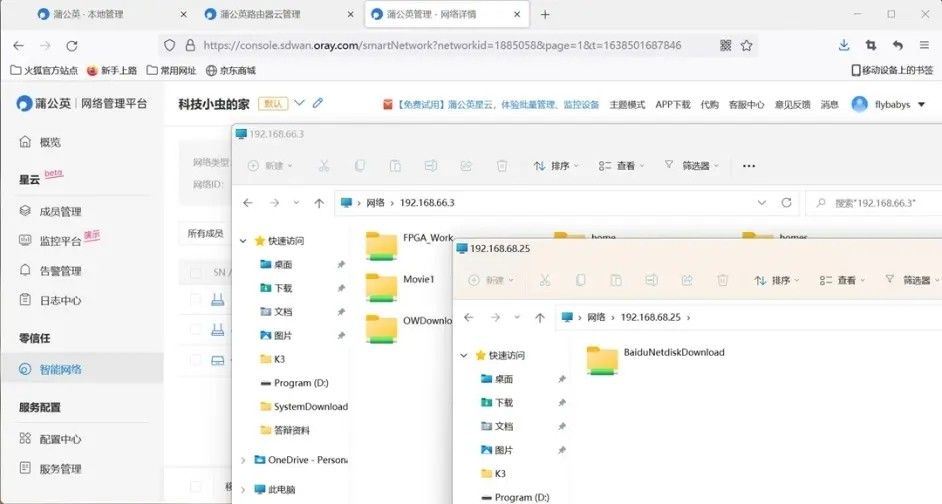Open 成员管理 in the left sidebar
Screen dimensions: 942x504
point(62,211)
